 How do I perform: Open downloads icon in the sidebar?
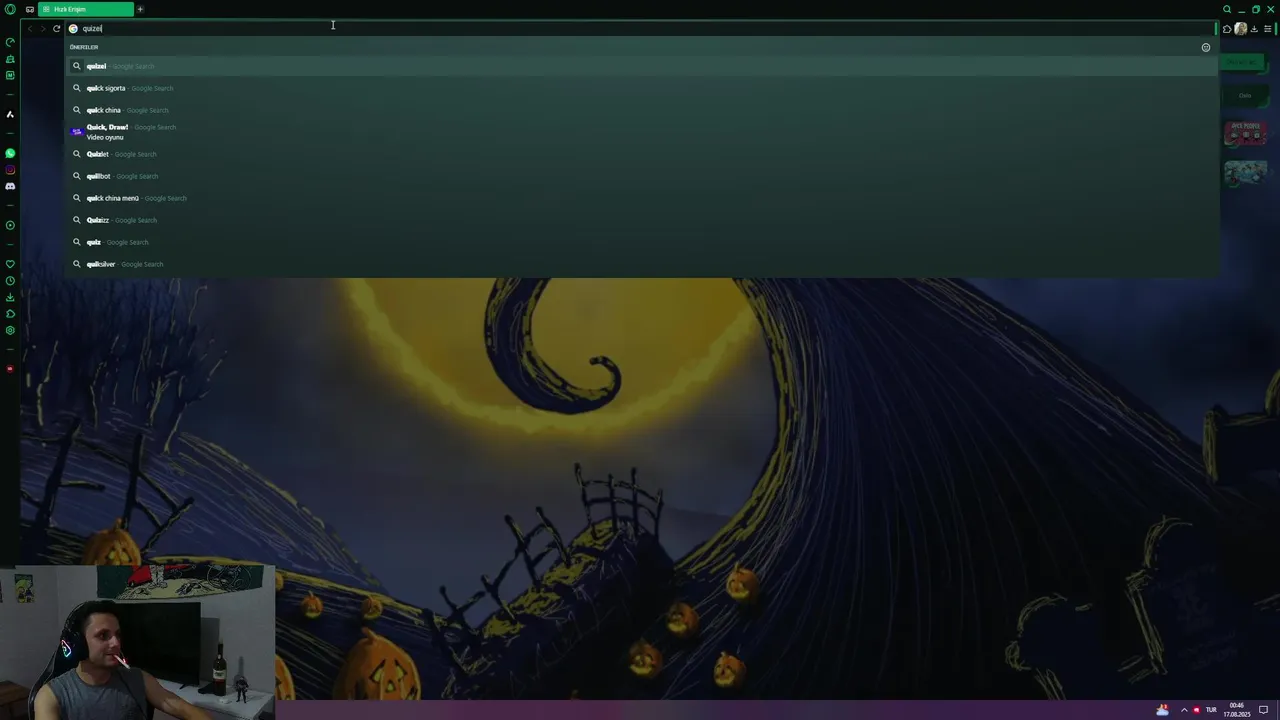click(x=10, y=297)
